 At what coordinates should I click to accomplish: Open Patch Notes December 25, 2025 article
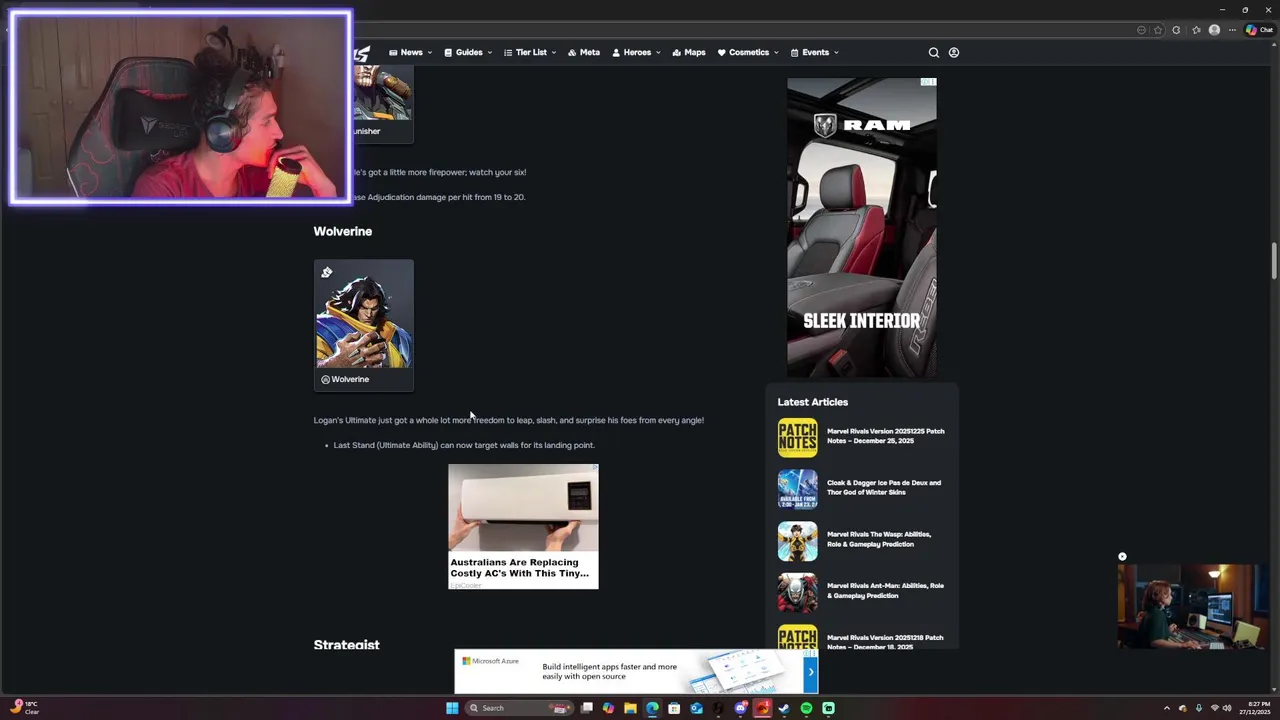tap(885, 436)
